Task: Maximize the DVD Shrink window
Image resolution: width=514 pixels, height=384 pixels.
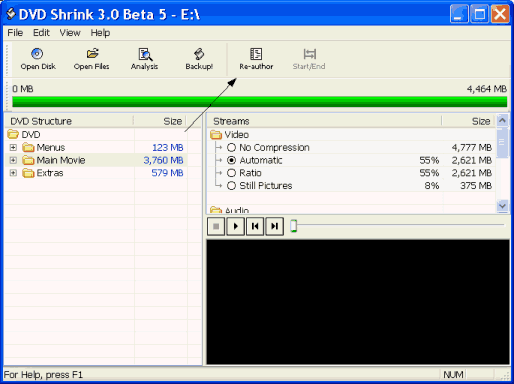Action: click(480, 14)
